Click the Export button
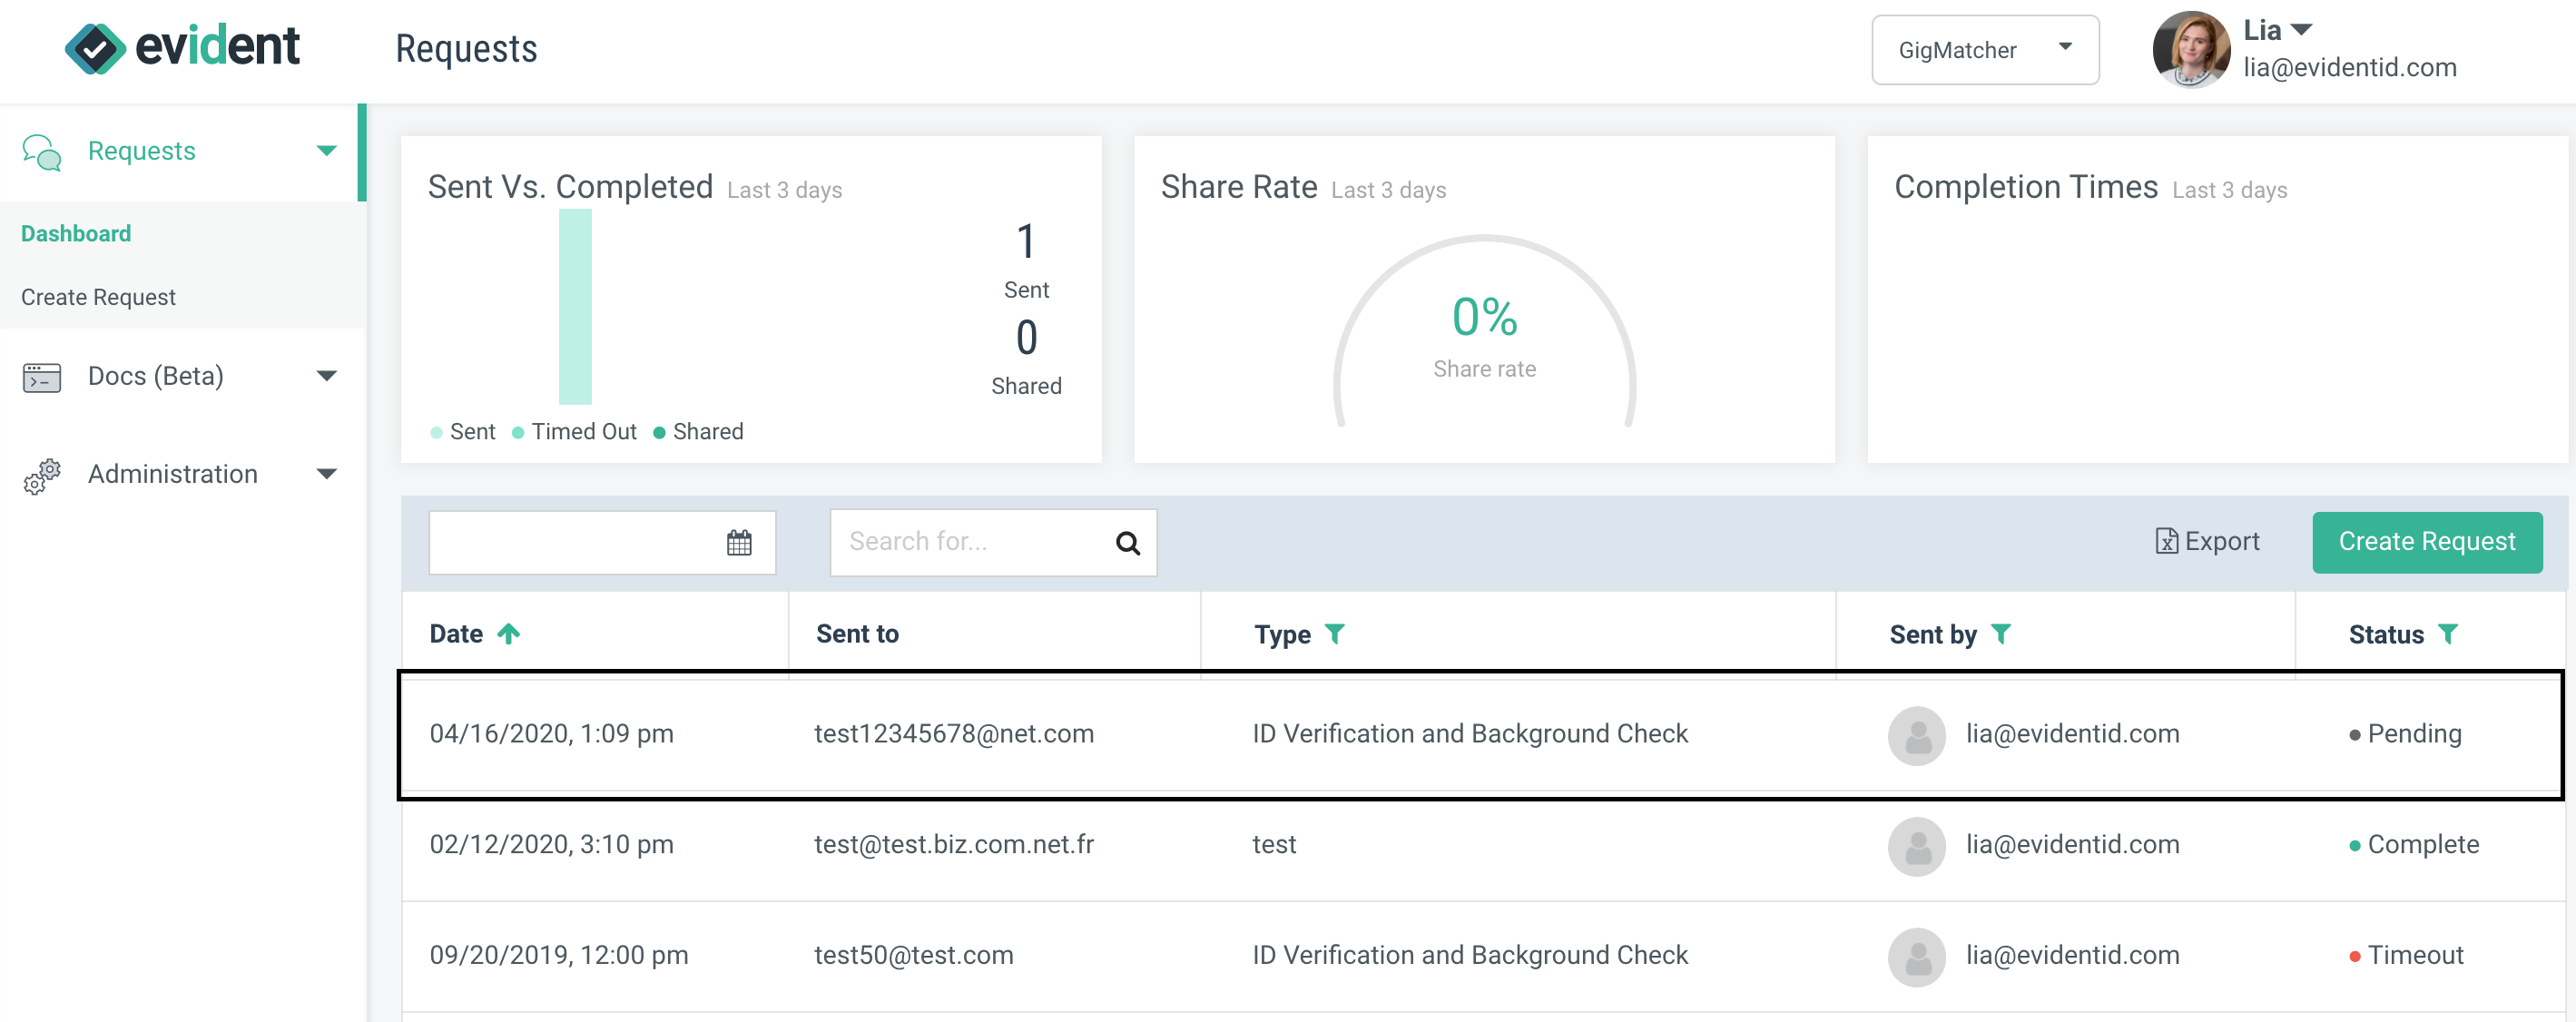 click(2207, 541)
